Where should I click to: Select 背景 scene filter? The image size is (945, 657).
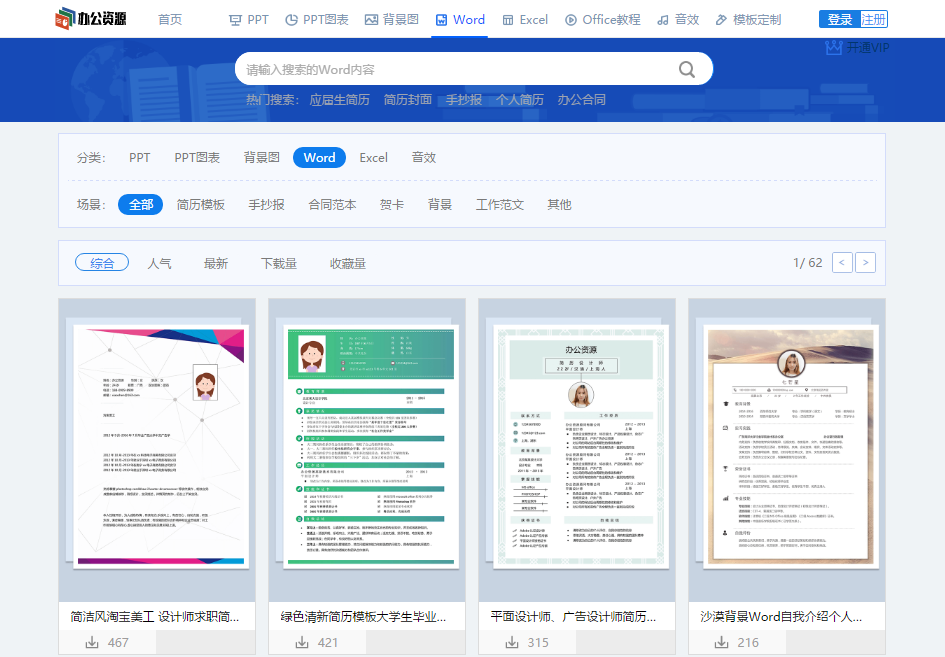[x=440, y=204]
